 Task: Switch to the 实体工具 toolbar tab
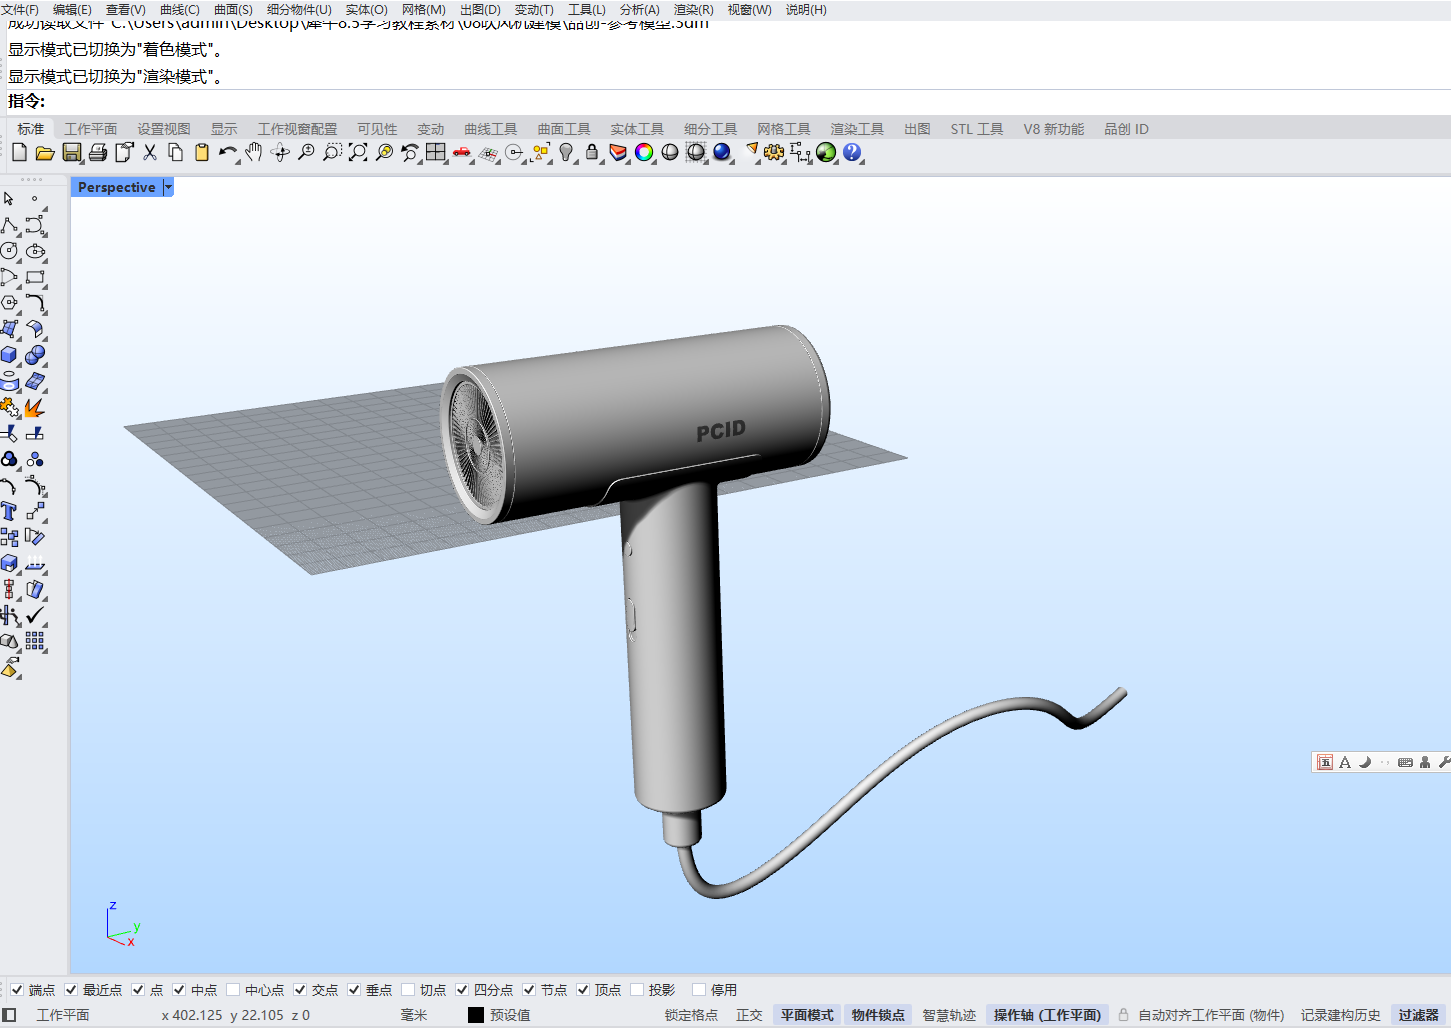637,129
